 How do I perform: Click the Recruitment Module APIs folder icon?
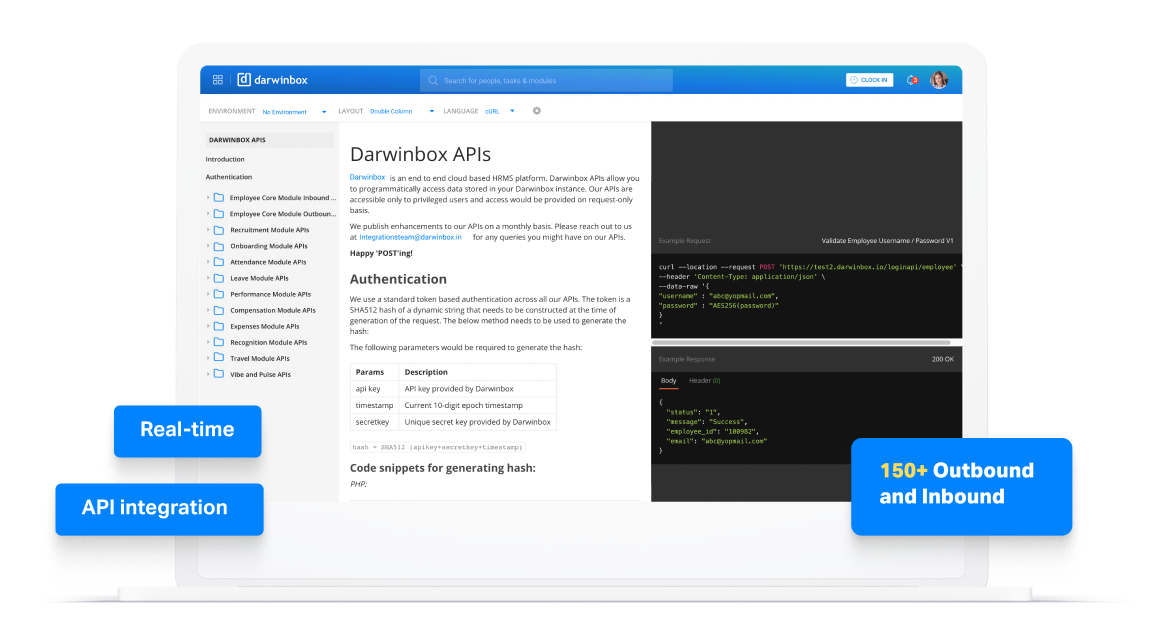click(219, 230)
